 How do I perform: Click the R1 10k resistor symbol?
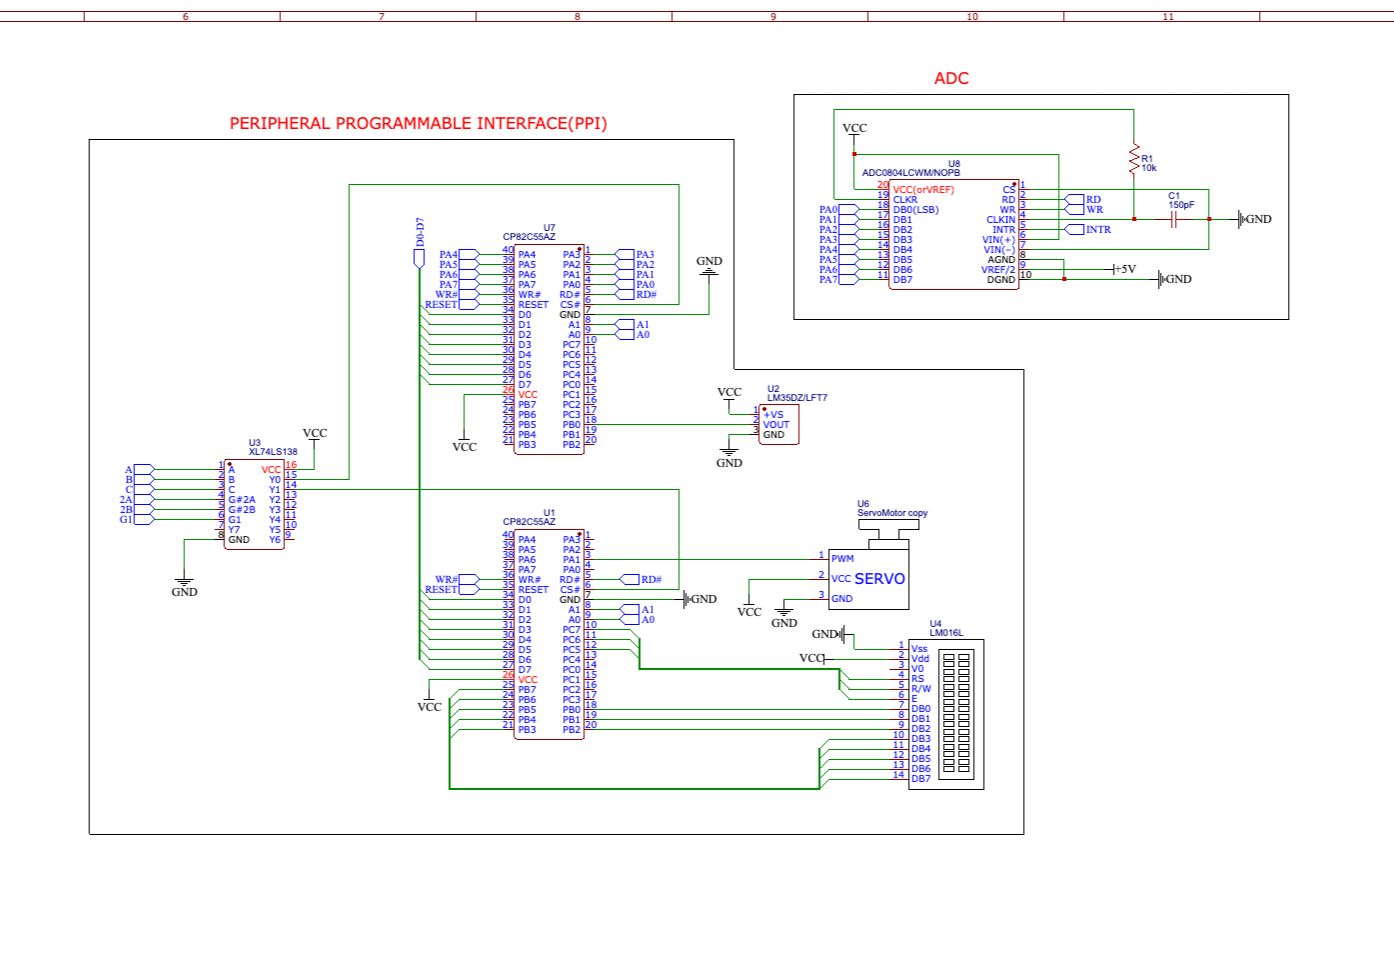(1134, 160)
